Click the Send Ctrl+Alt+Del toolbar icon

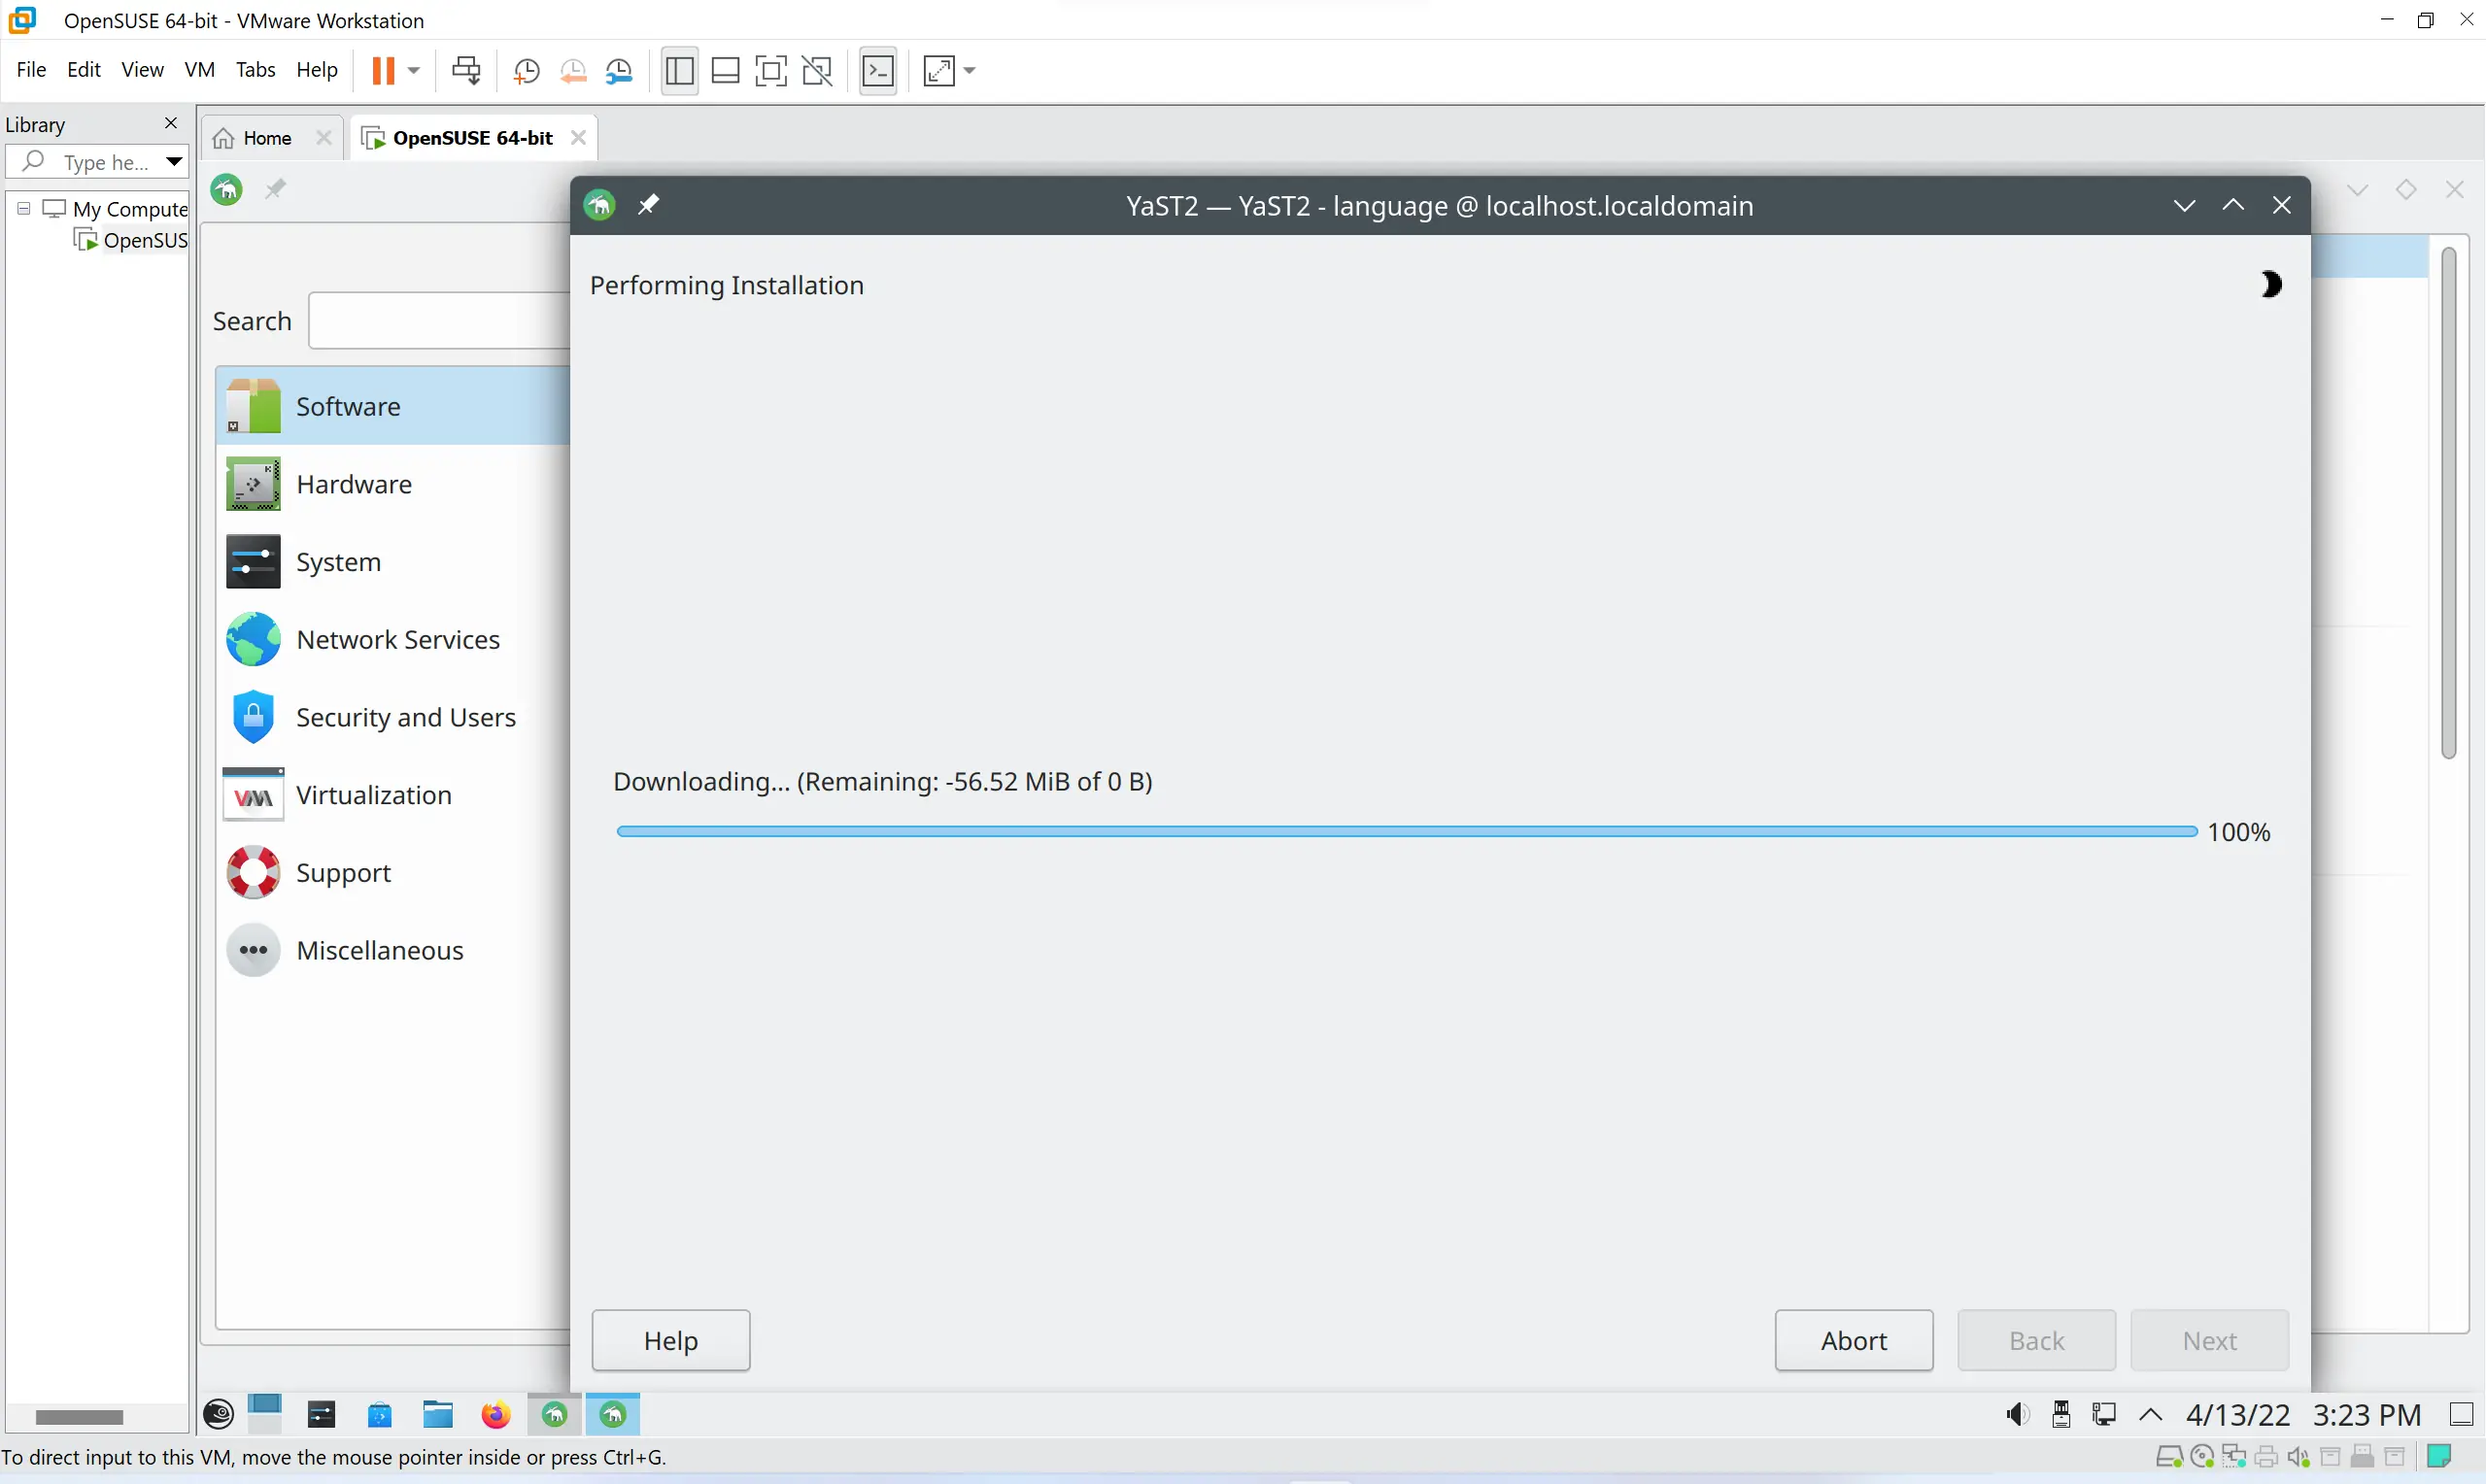point(466,70)
